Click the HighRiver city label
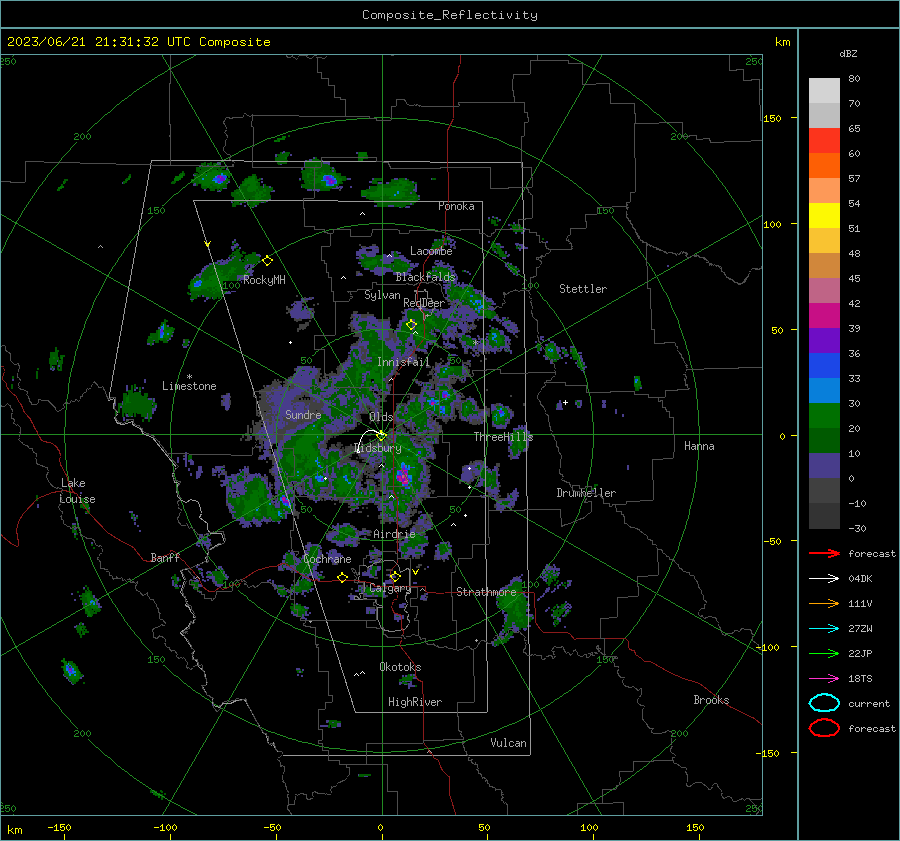 click(415, 702)
